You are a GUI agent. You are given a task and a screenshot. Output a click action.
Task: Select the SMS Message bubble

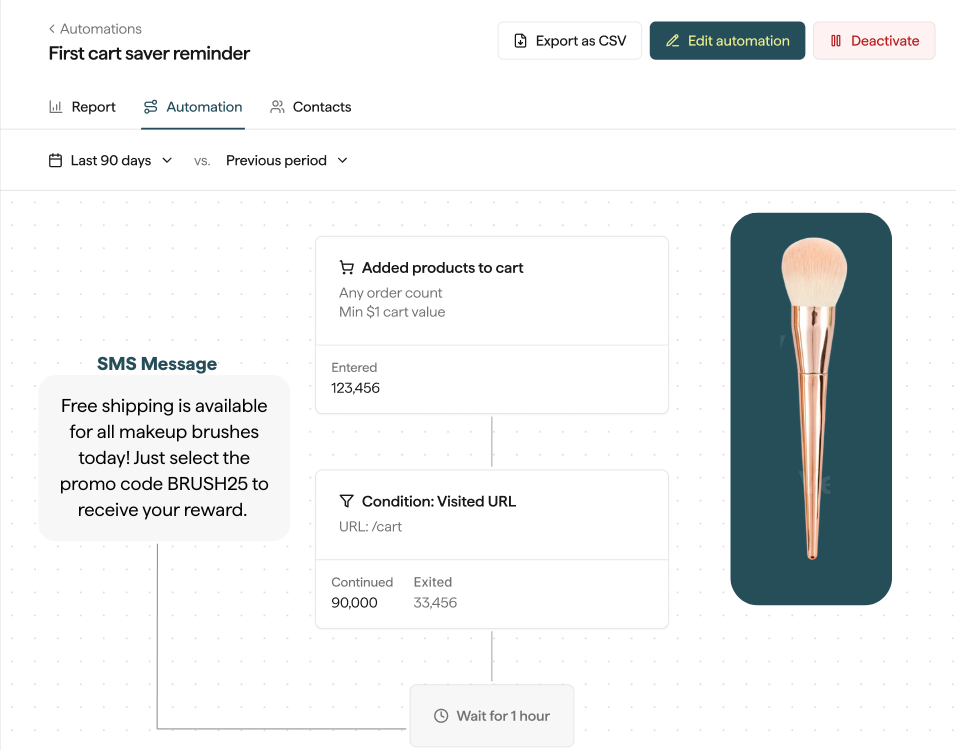point(164,457)
